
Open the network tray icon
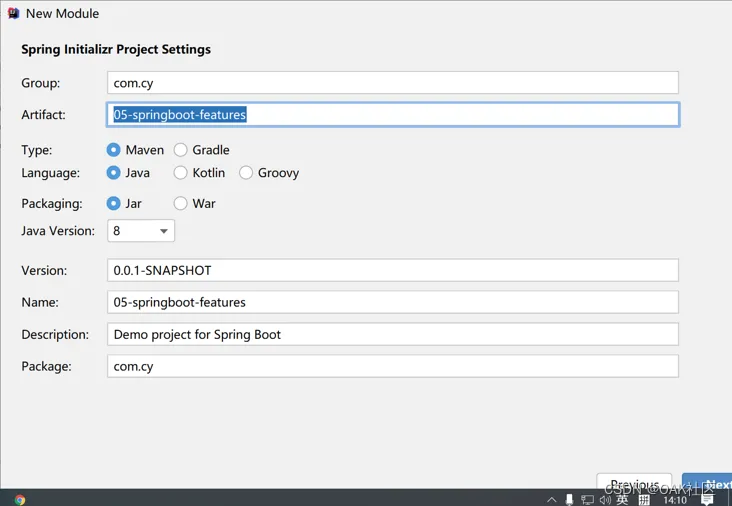click(587, 499)
